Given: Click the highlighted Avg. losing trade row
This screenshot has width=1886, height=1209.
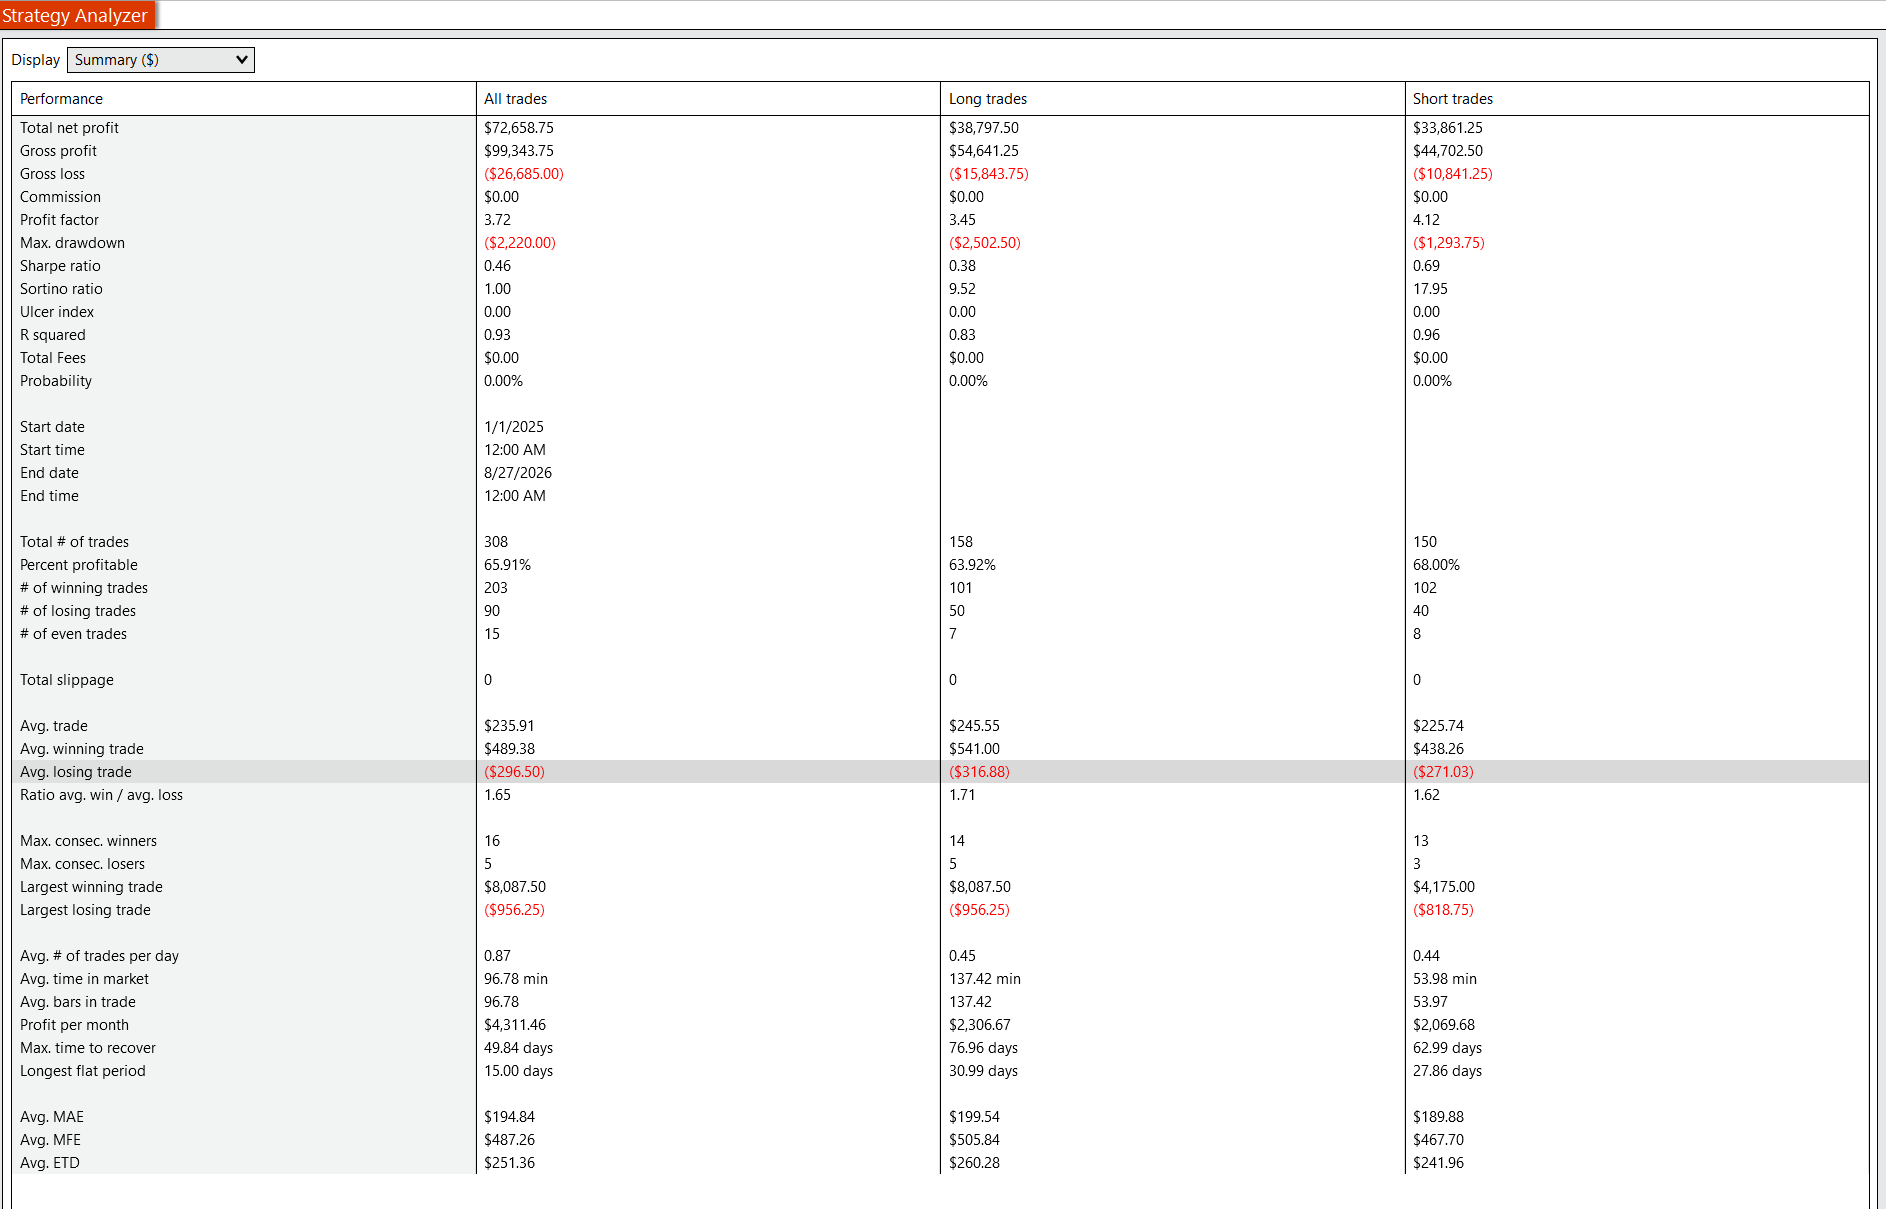Looking at the screenshot, I should tap(940, 772).
